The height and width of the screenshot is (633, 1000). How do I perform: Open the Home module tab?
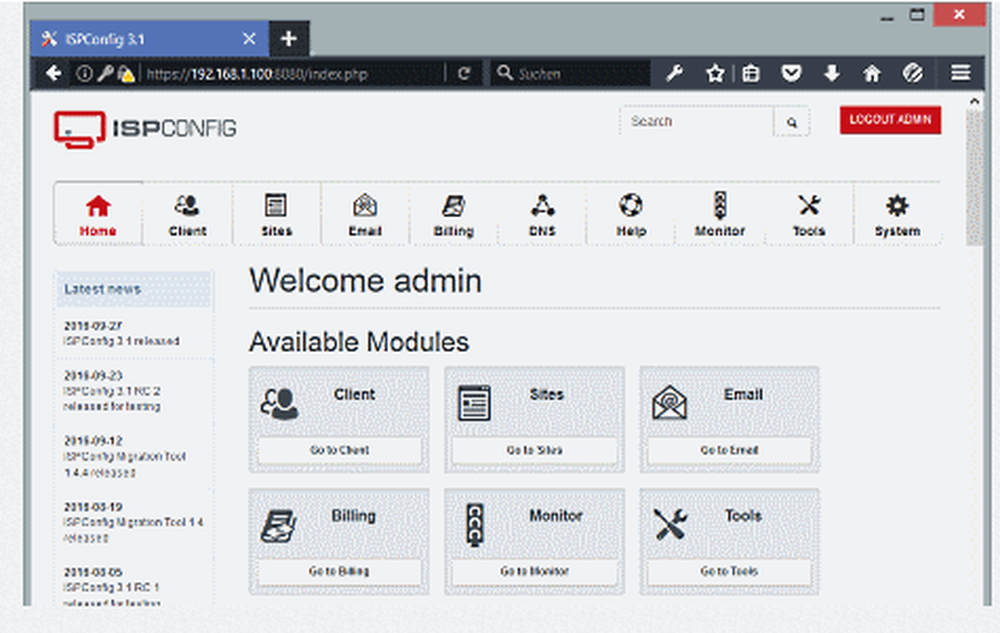(x=98, y=215)
